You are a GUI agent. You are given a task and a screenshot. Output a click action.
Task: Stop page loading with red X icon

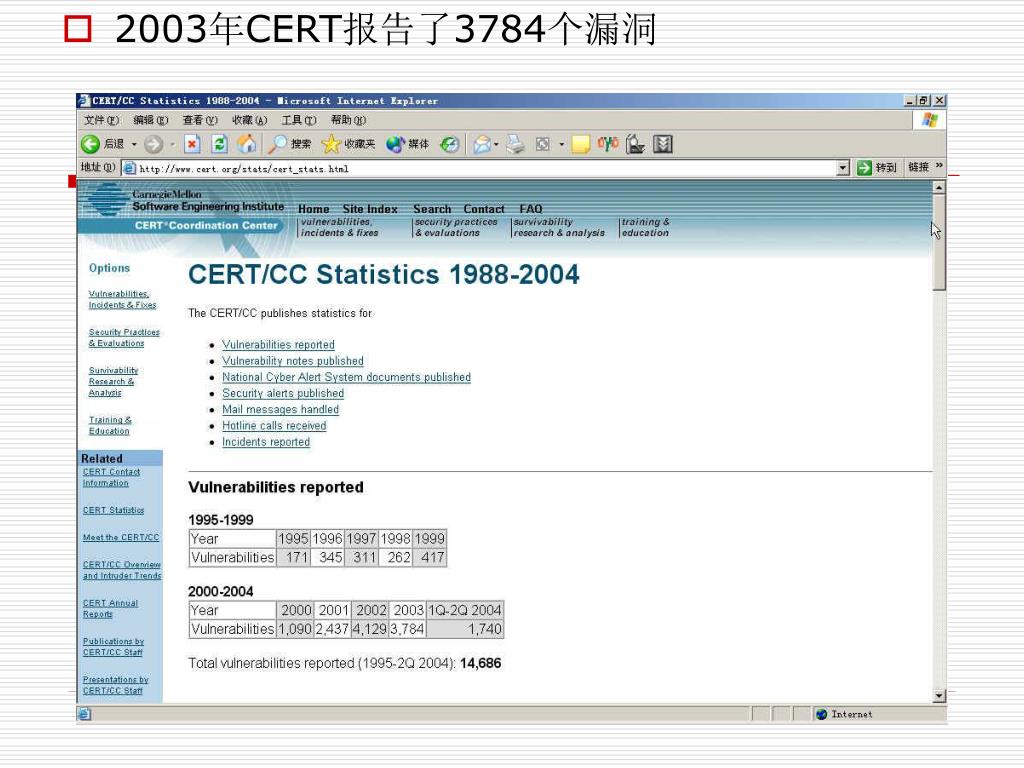coord(192,144)
